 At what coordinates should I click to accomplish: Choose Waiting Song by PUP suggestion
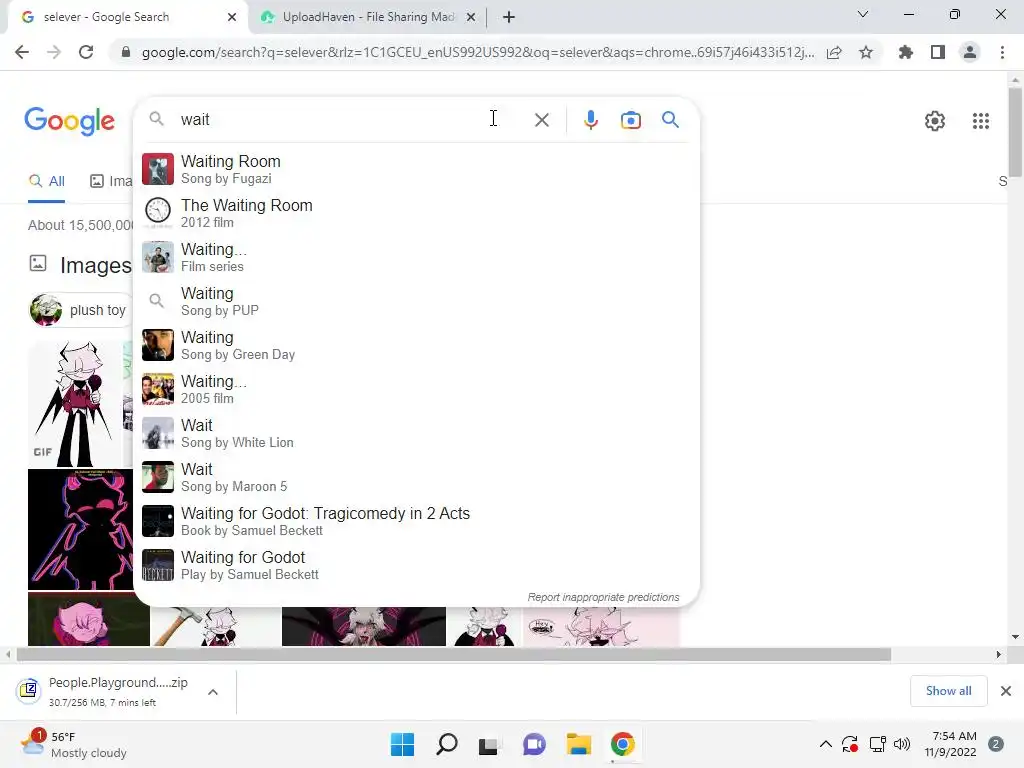(x=416, y=301)
